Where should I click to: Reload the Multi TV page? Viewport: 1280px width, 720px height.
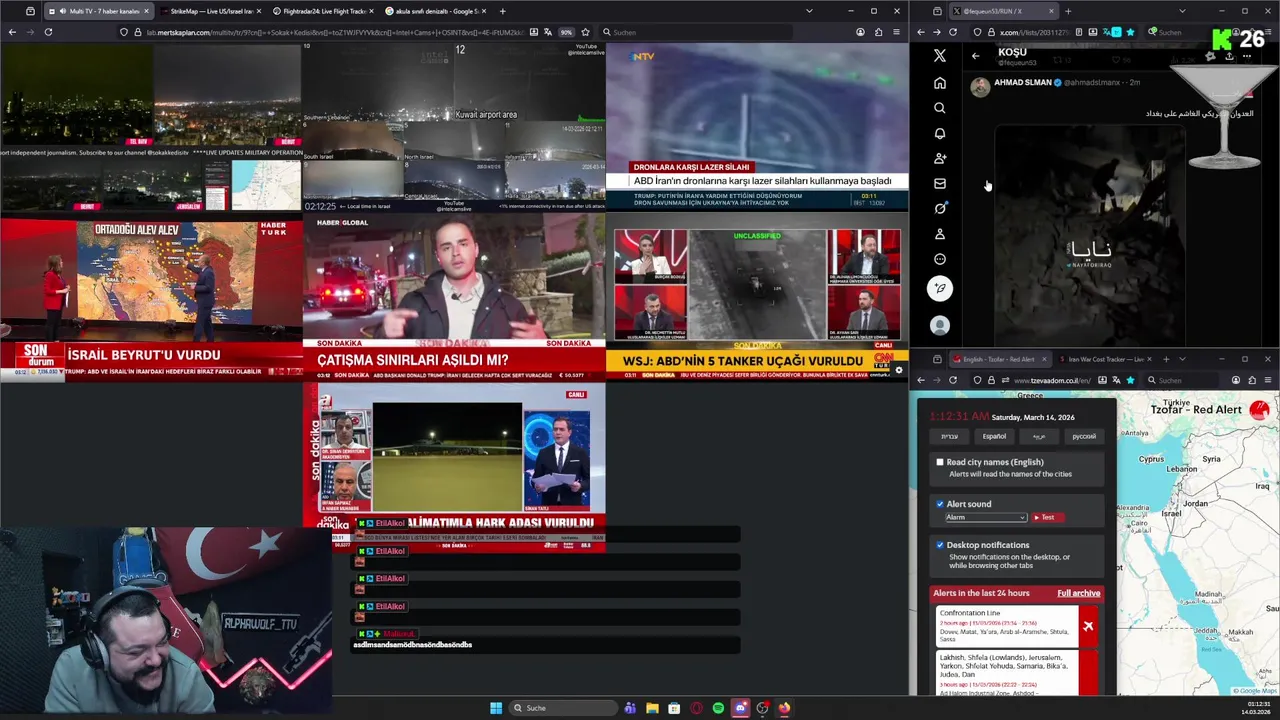point(48,32)
